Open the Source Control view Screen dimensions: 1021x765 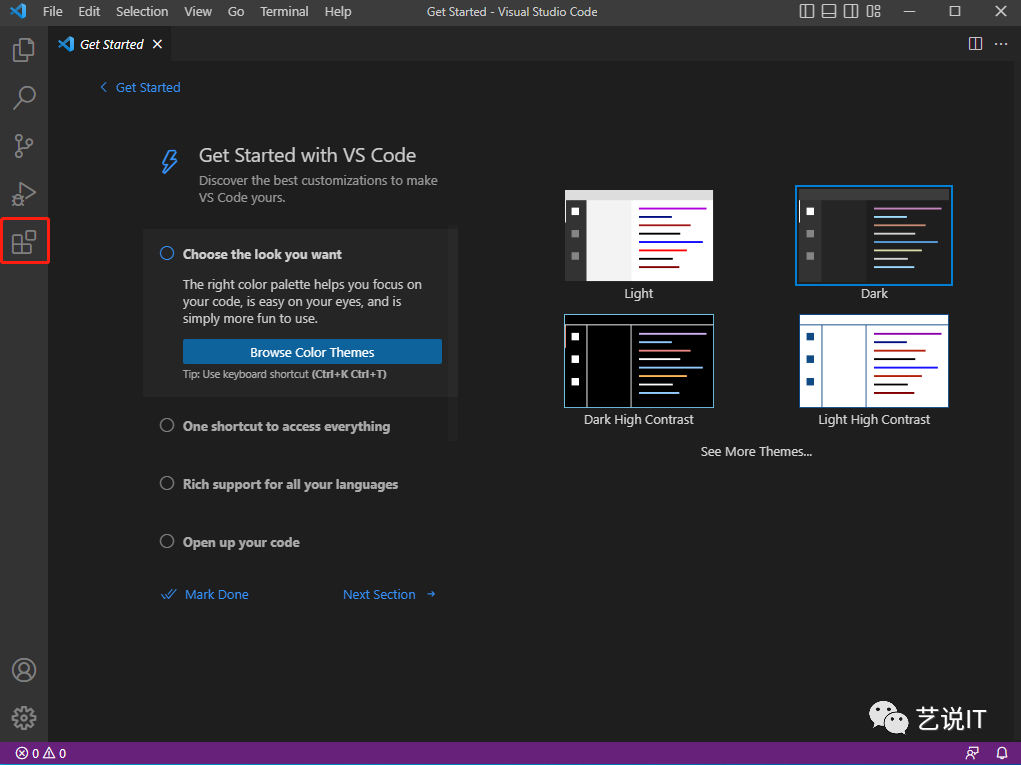tap(23, 146)
